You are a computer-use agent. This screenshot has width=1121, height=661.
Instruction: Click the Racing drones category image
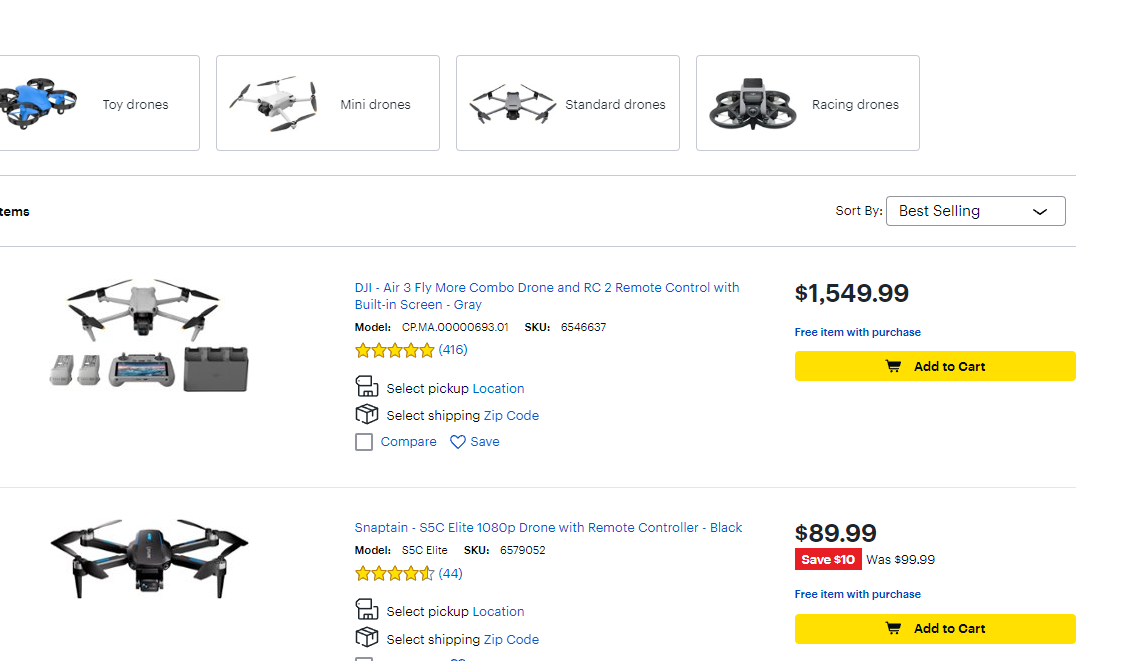coord(752,104)
